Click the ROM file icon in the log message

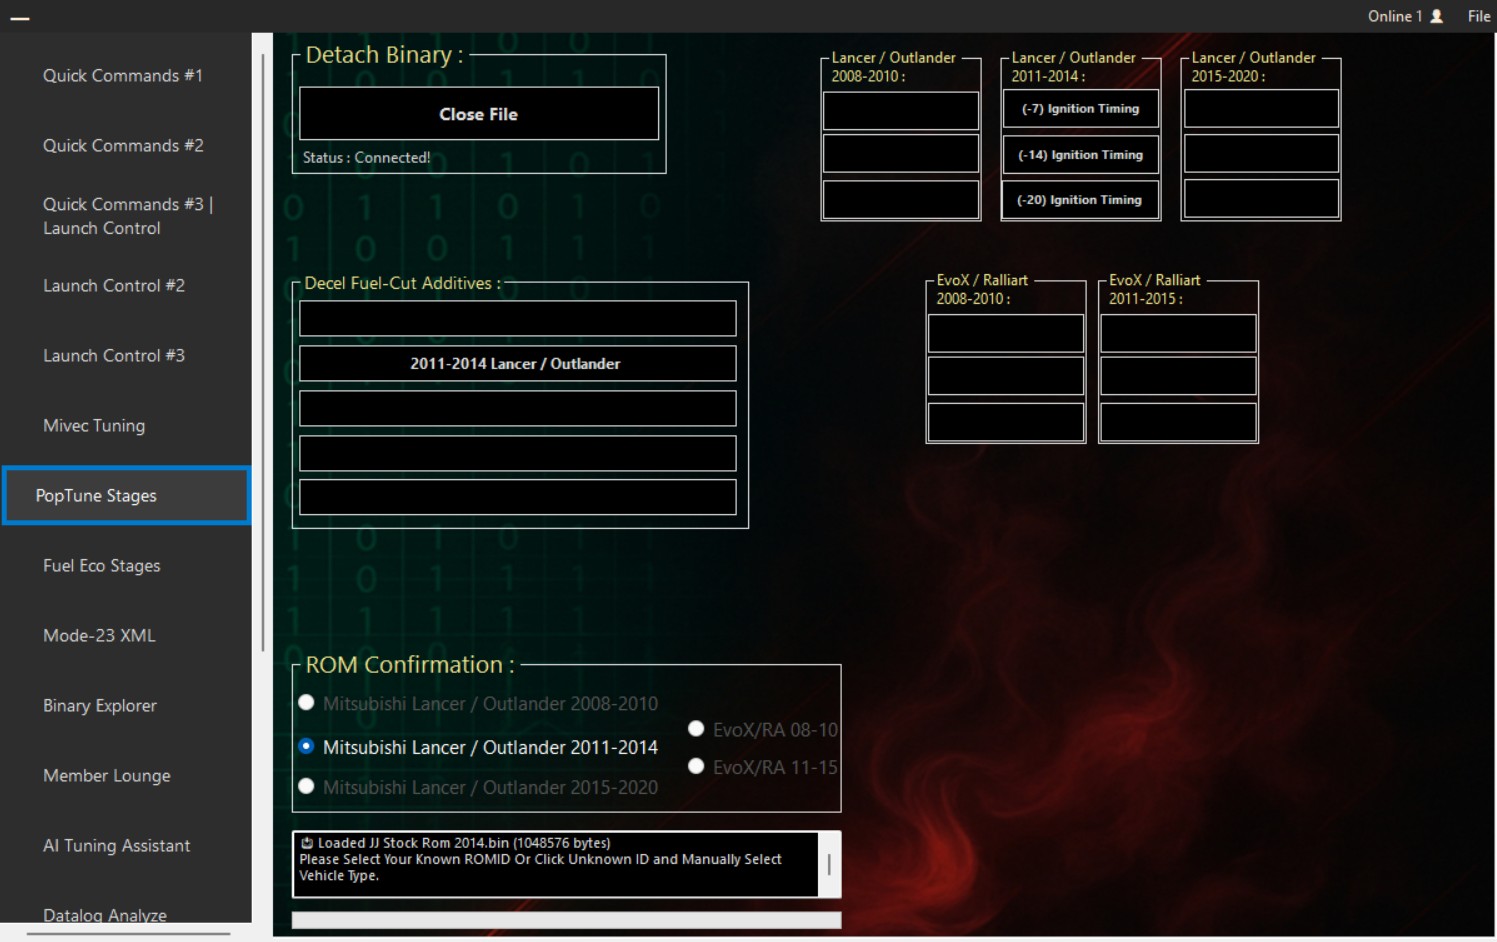[307, 841]
